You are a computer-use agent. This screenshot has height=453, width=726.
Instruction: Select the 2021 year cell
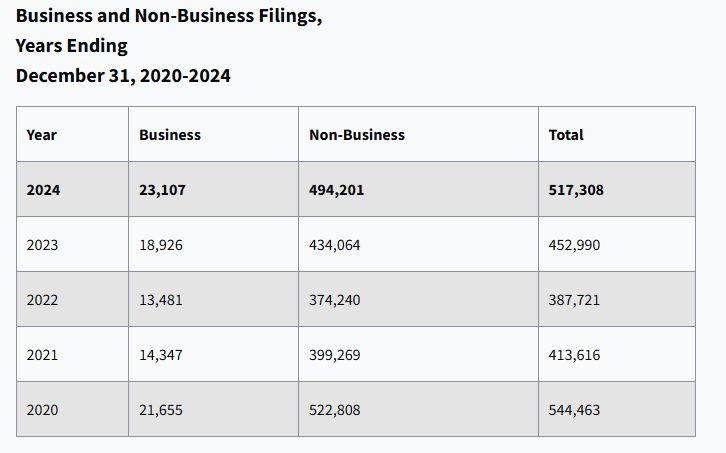coord(42,355)
